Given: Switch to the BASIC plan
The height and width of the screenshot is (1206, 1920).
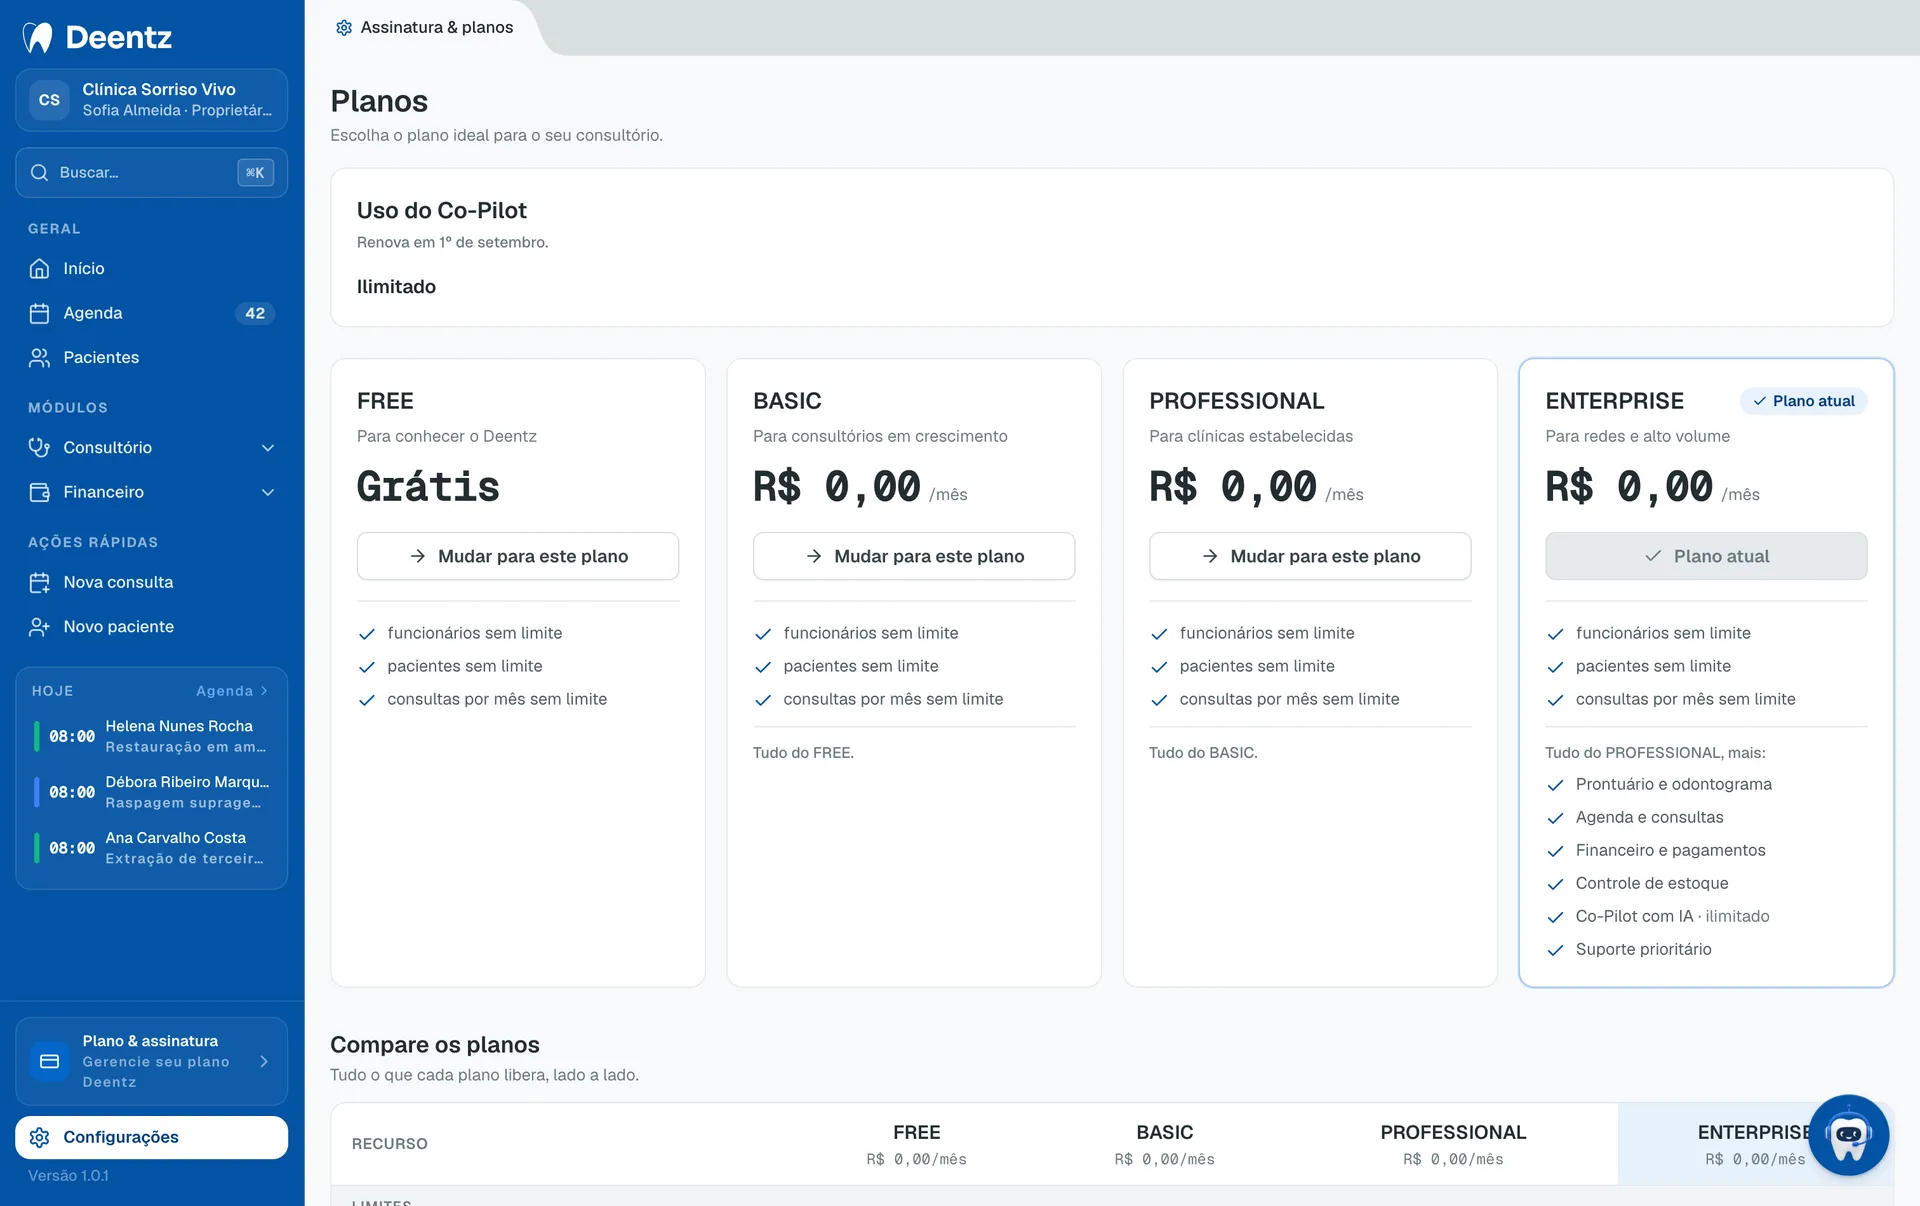Looking at the screenshot, I should point(914,556).
